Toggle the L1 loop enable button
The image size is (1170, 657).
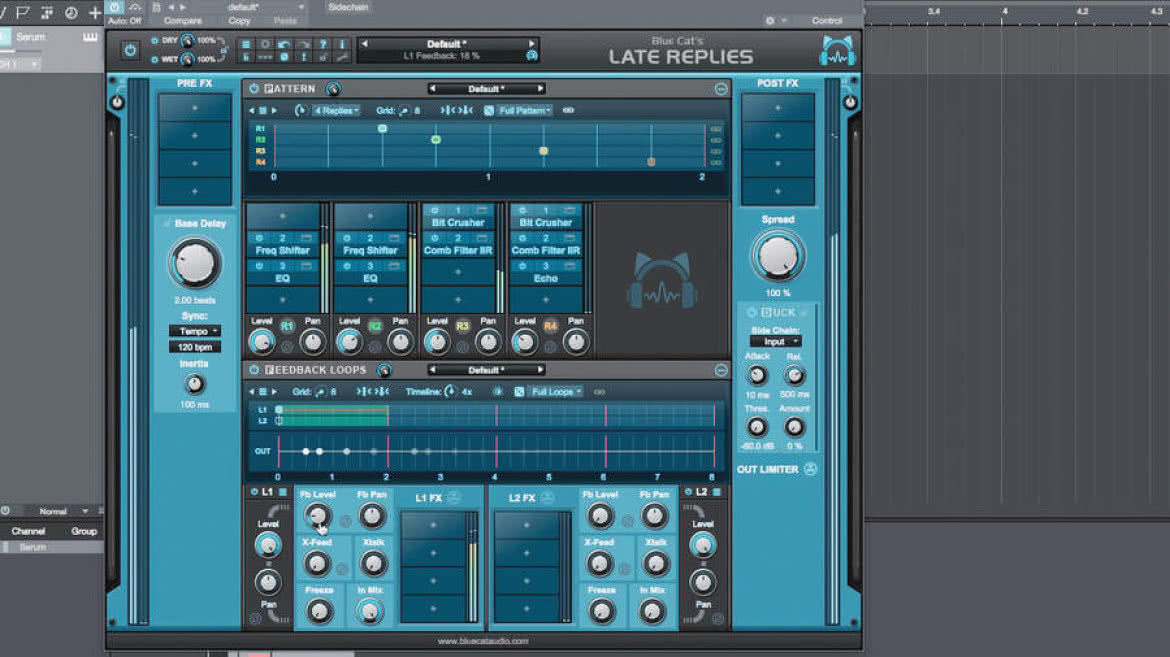point(254,492)
